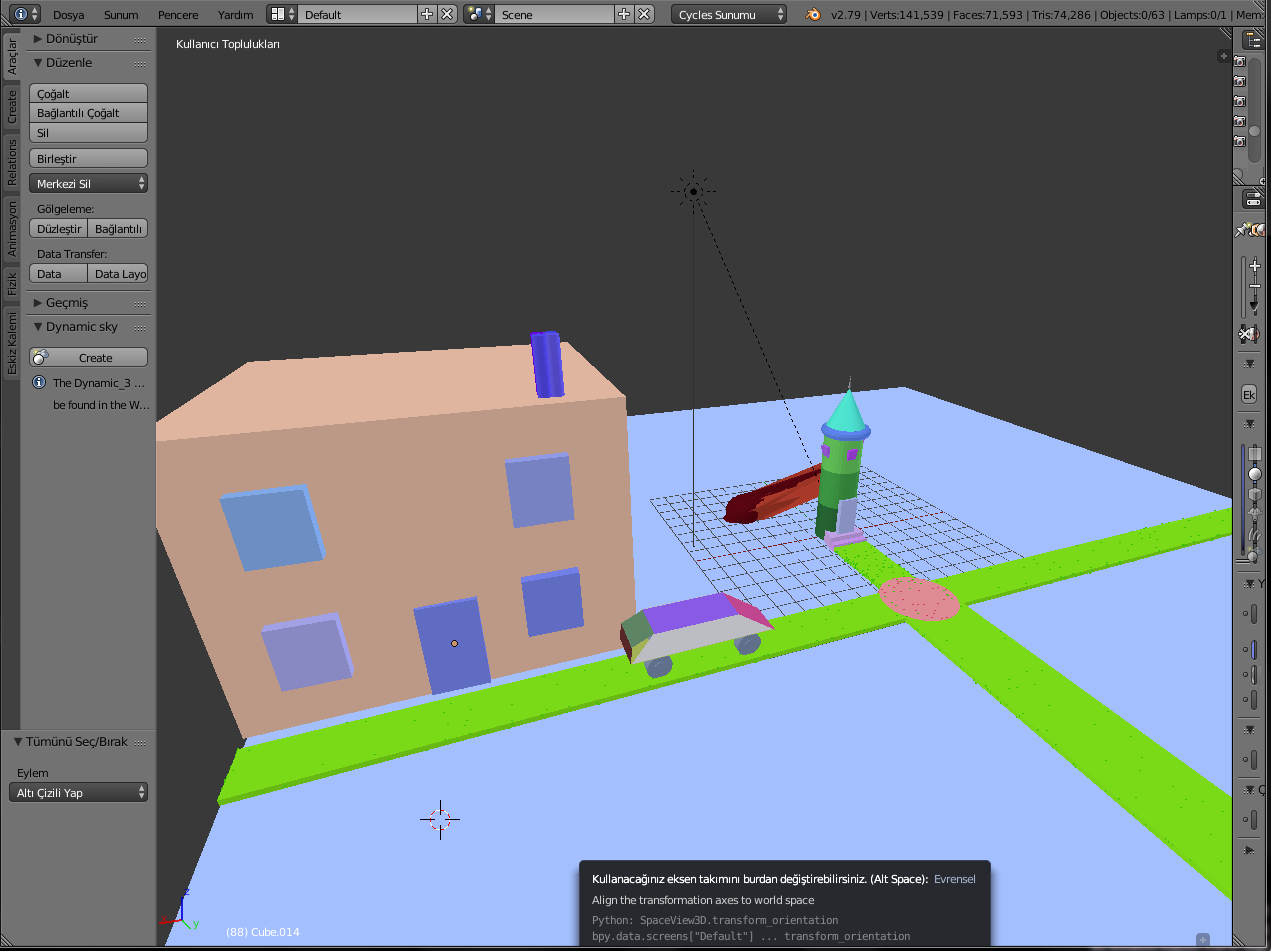Image resolution: width=1271 pixels, height=951 pixels.
Task: Click the 3D cursor crosshair in viewport
Action: tap(439, 819)
